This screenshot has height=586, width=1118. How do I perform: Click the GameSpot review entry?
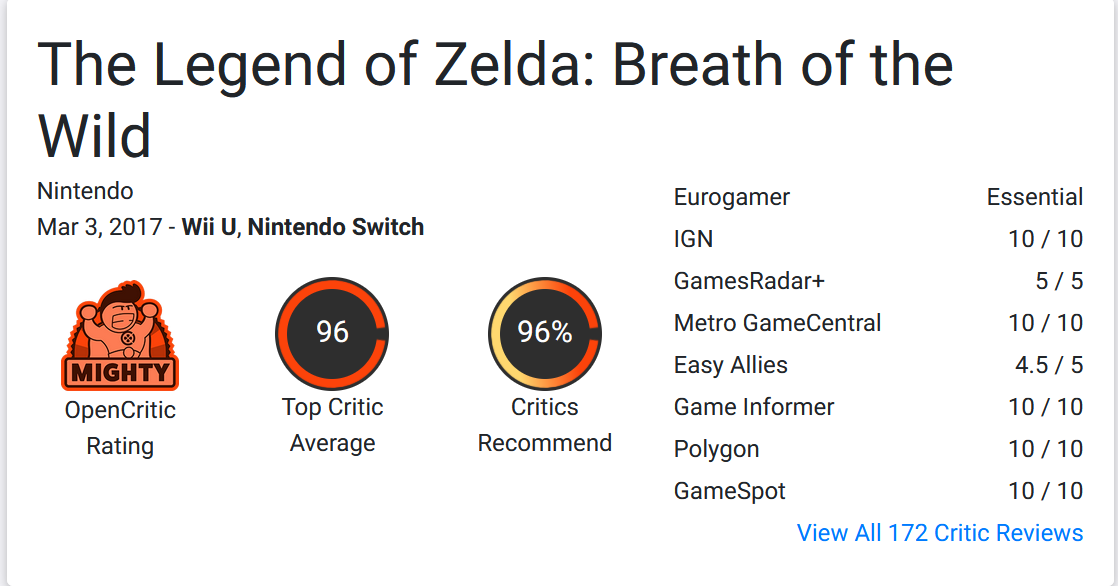[x=730, y=491]
